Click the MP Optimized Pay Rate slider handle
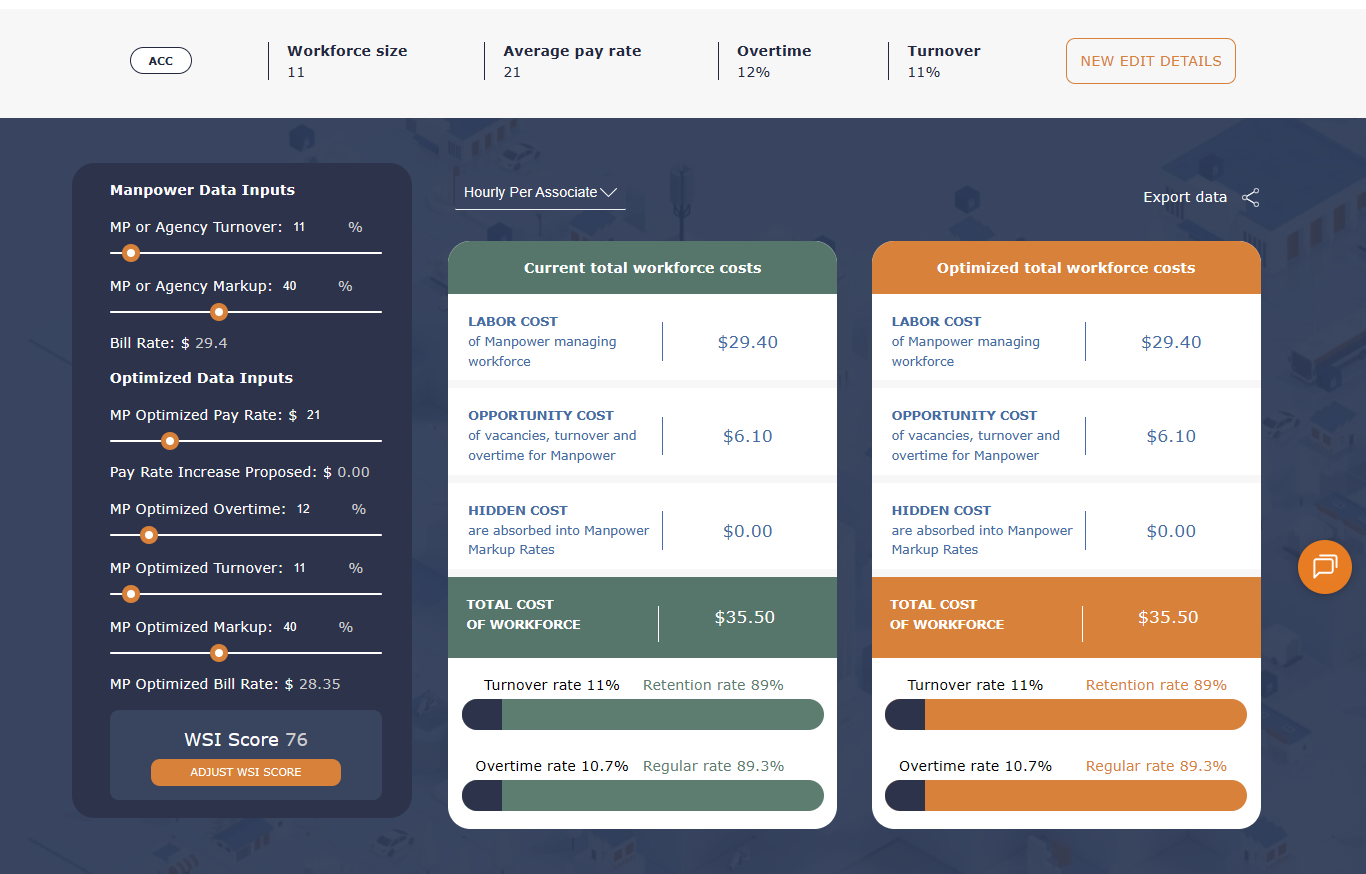 click(x=170, y=441)
